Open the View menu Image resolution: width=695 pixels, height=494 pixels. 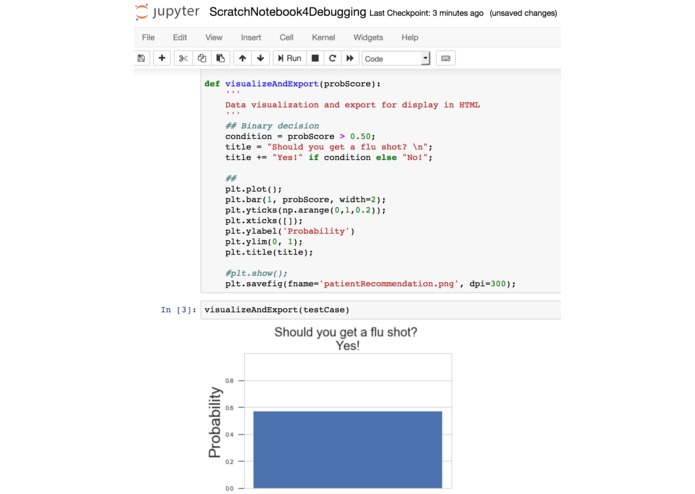214,38
